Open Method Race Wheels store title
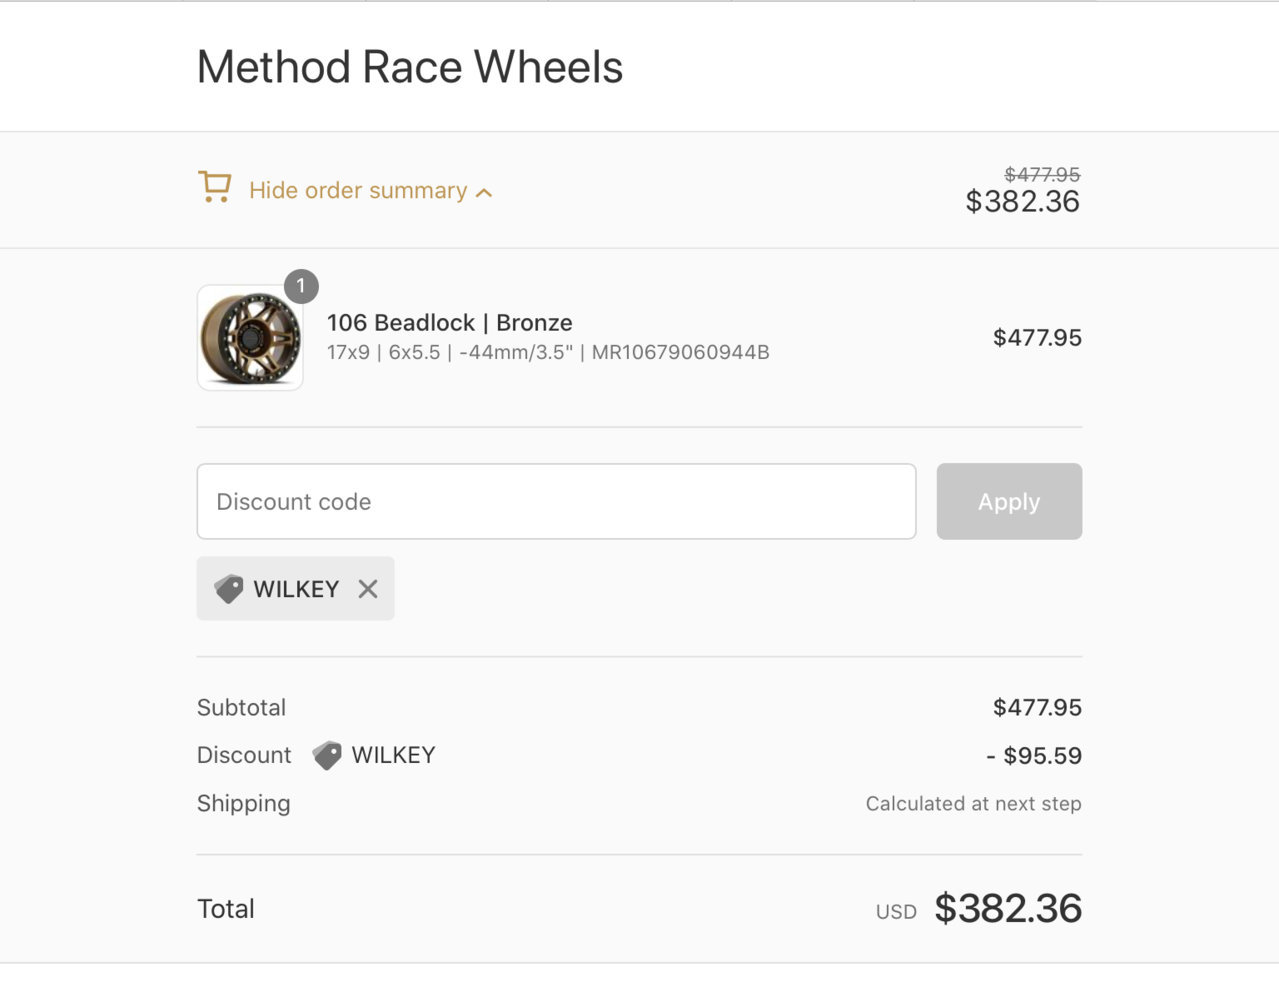 (410, 68)
